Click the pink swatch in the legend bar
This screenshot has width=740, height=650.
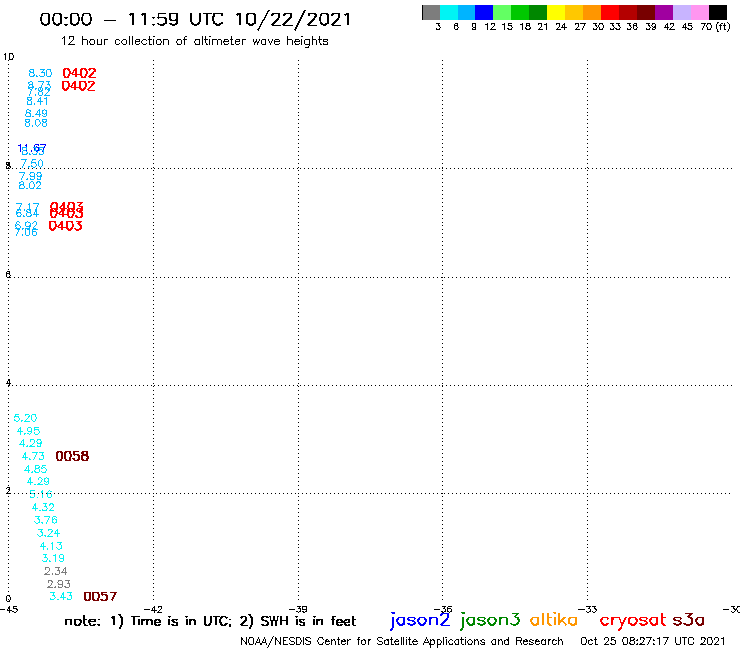click(x=700, y=13)
